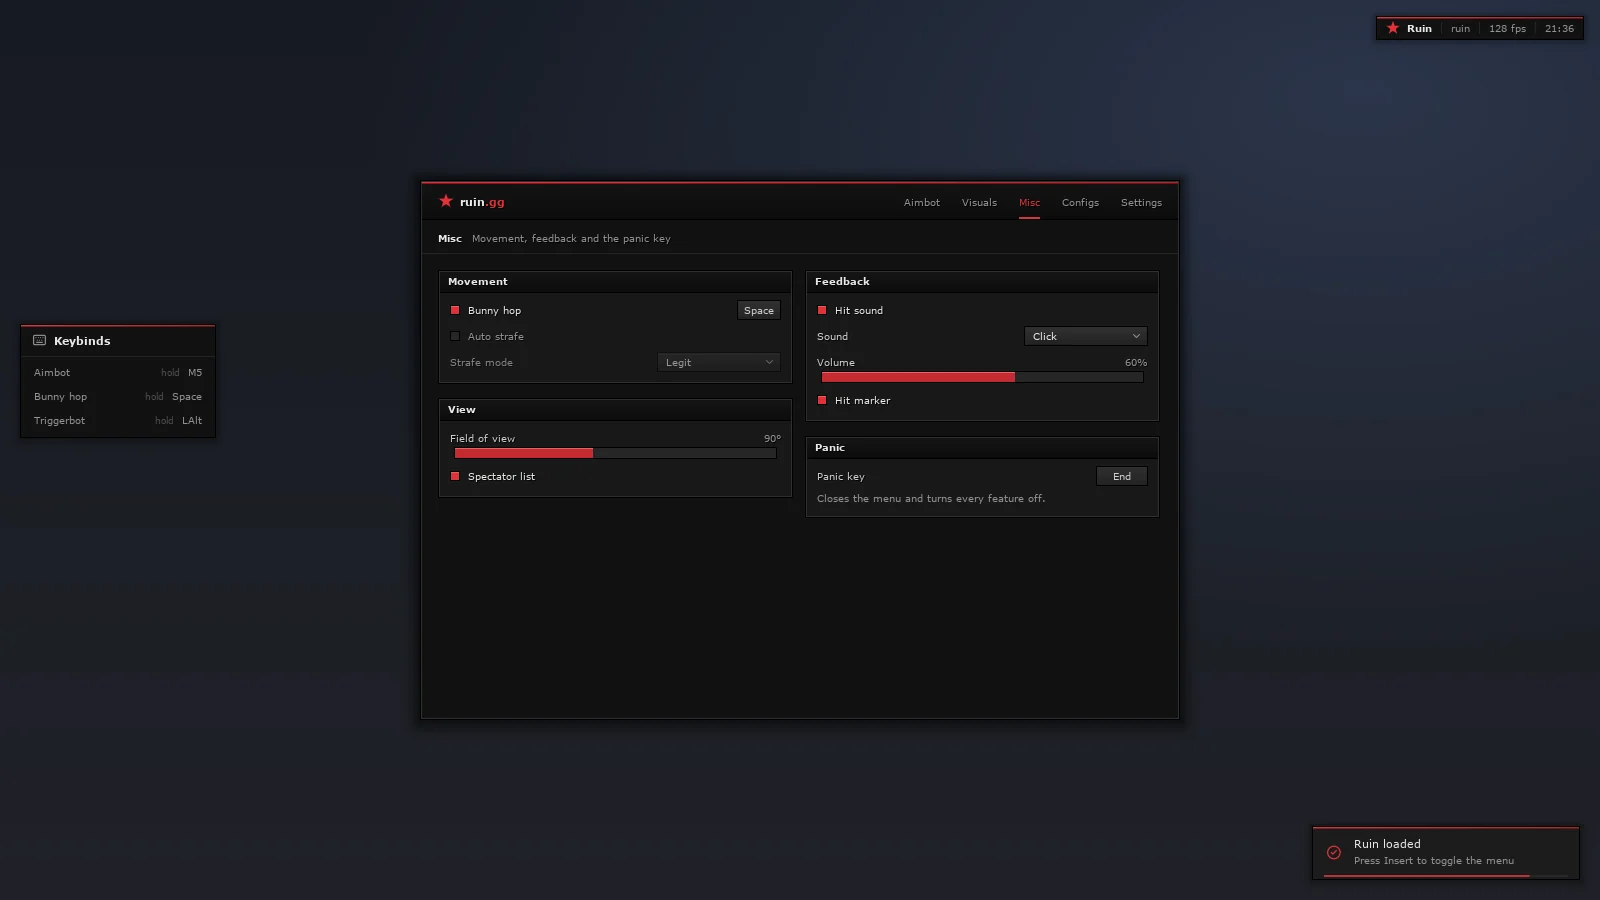1600x900 pixels.
Task: Expand the Sound dropdown set to Click
Action: 1086,336
